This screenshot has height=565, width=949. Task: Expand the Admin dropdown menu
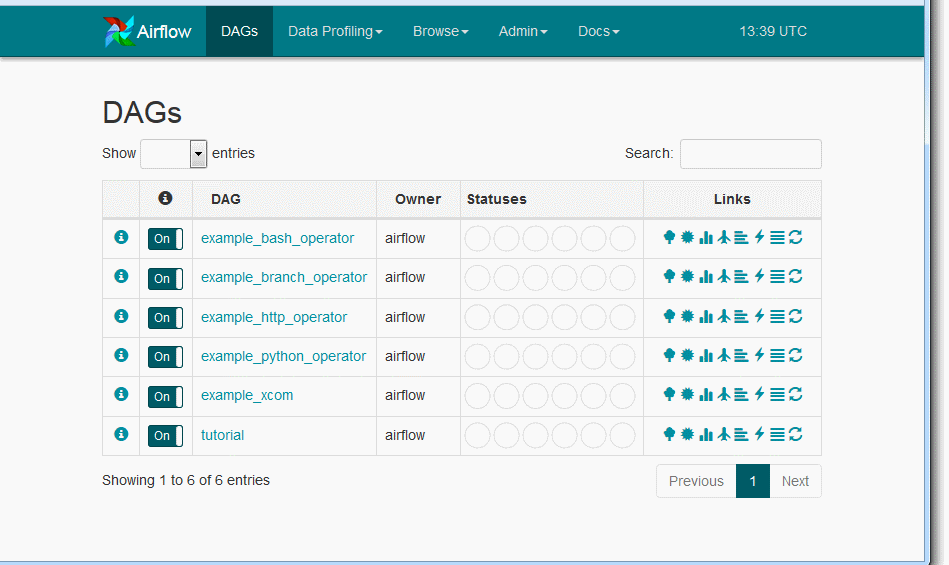[522, 31]
